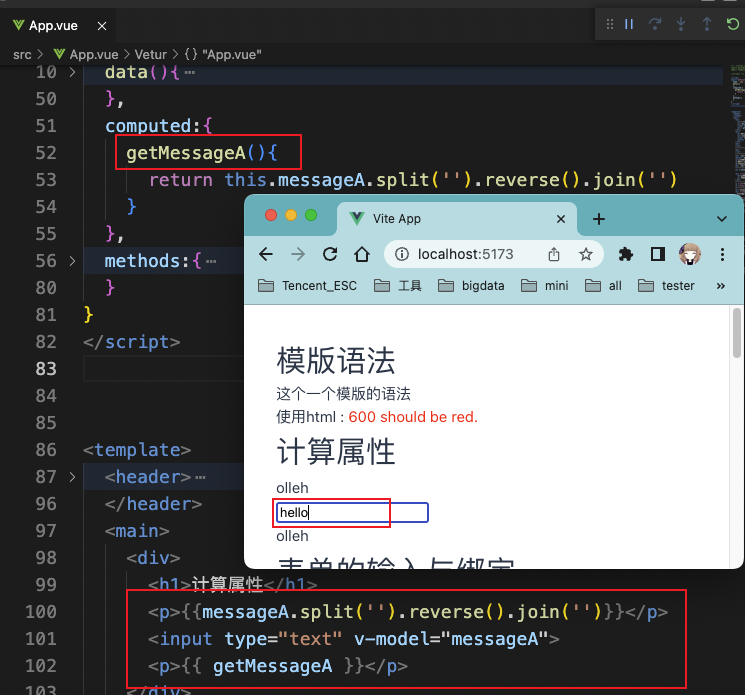Screen dimensions: 745x695
Task: Open the browser profile avatar
Action: (x=689, y=254)
